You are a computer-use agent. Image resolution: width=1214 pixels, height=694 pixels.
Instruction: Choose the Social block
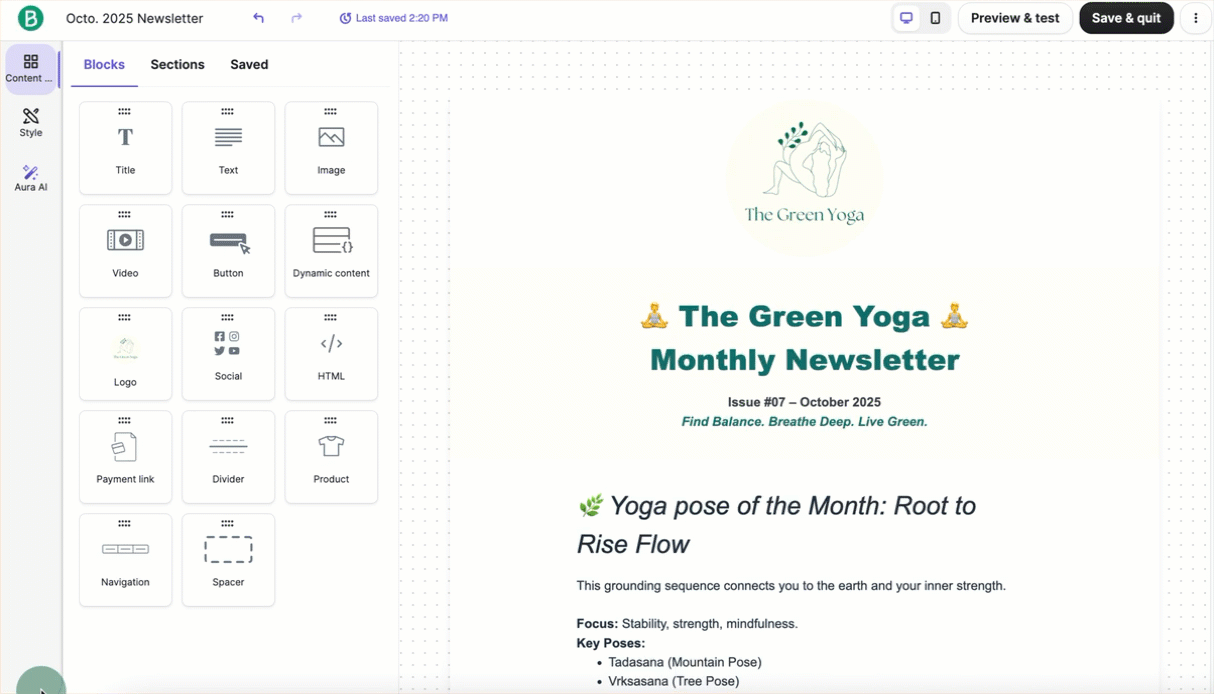click(x=228, y=354)
